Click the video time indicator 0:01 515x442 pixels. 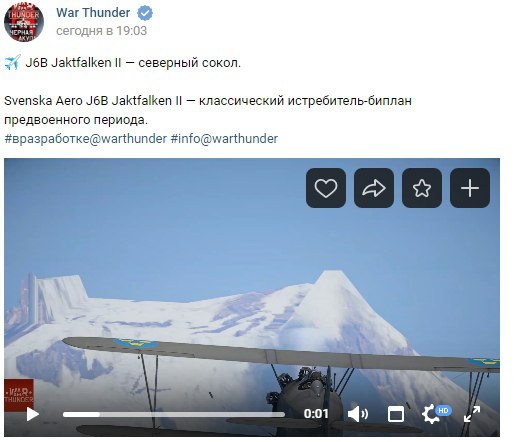[316, 414]
